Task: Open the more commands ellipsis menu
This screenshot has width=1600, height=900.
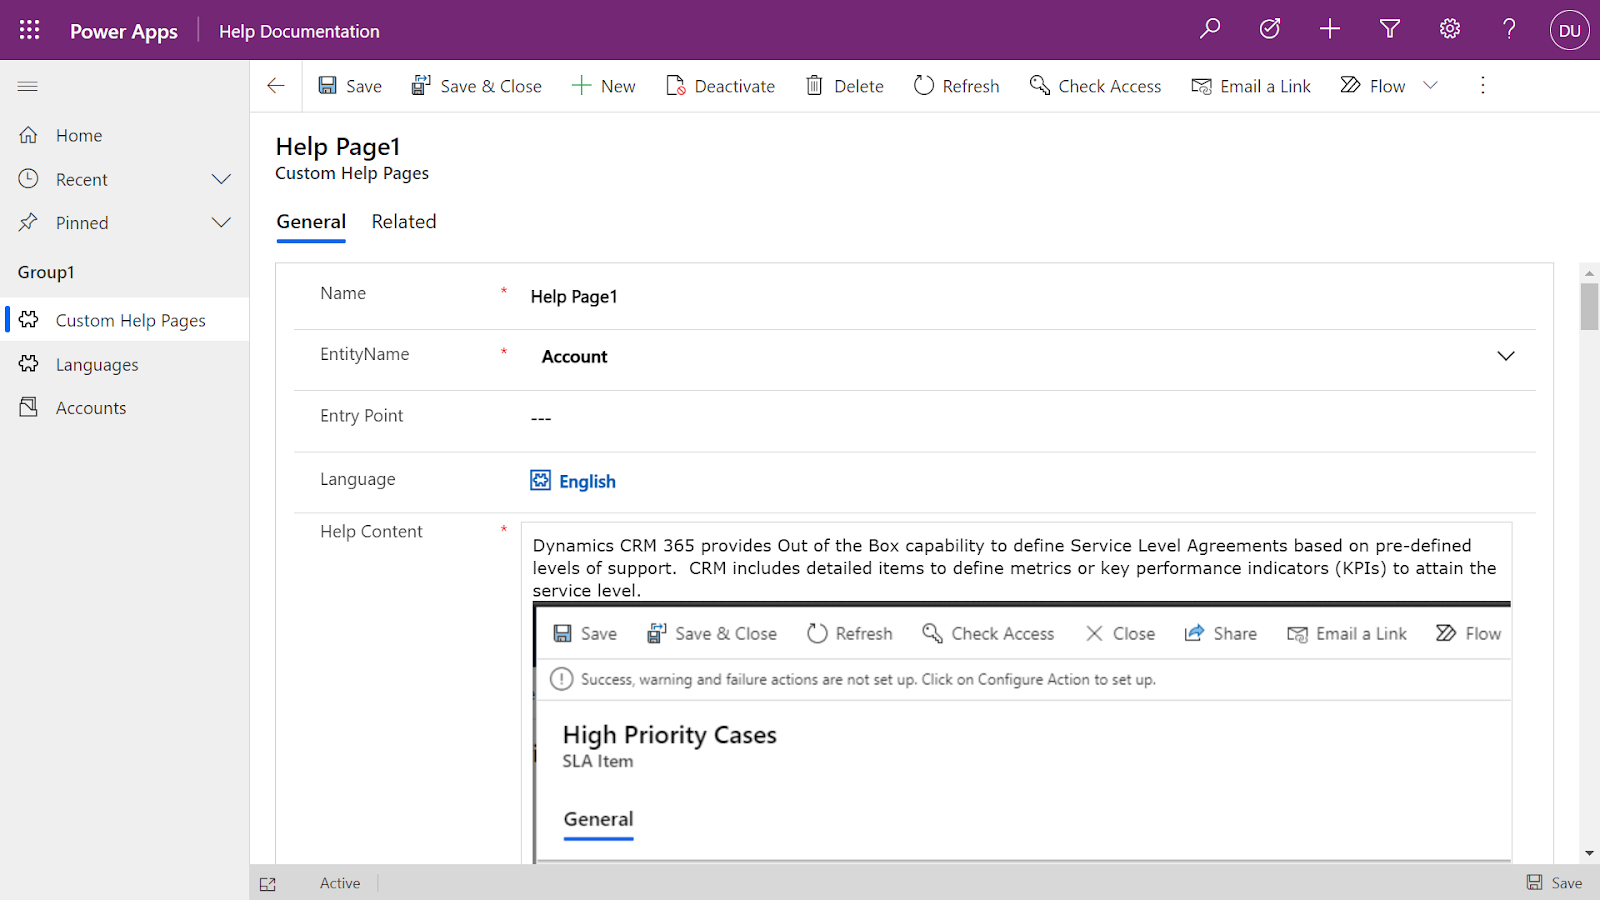Action: [1483, 86]
